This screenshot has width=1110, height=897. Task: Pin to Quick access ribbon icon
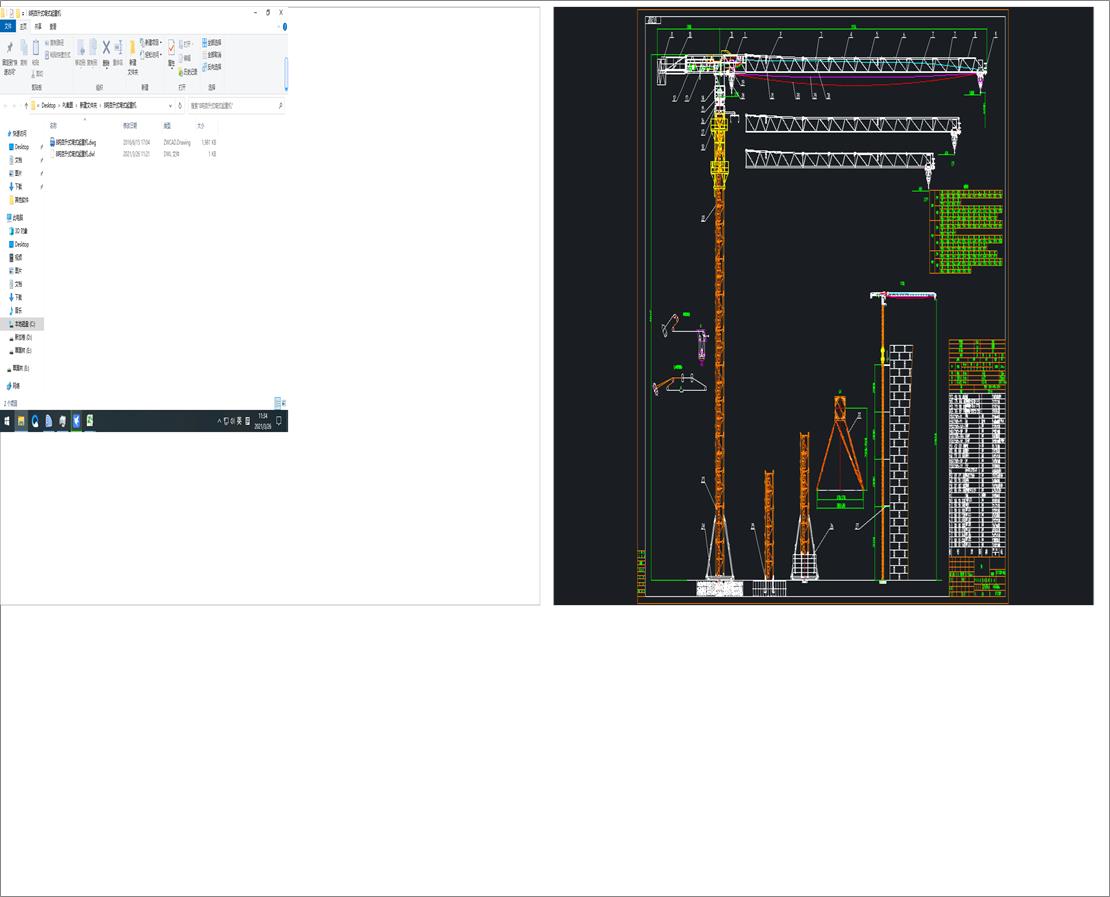[9, 48]
